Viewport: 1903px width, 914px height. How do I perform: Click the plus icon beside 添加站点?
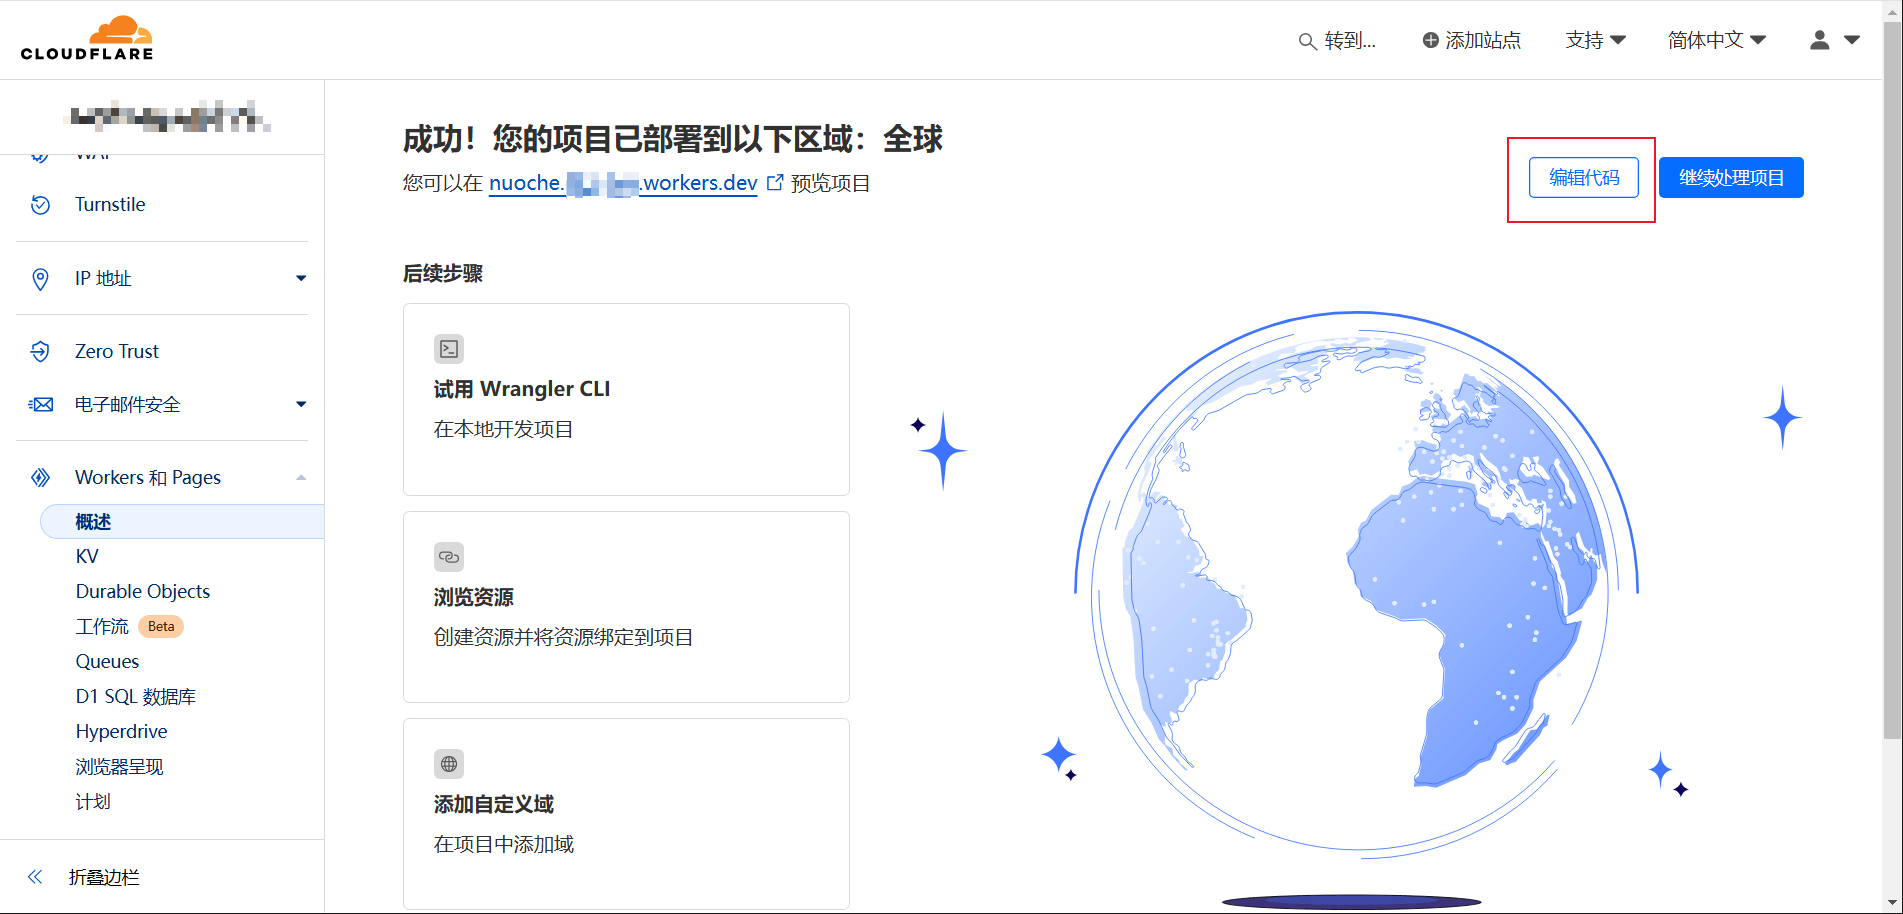click(1431, 40)
